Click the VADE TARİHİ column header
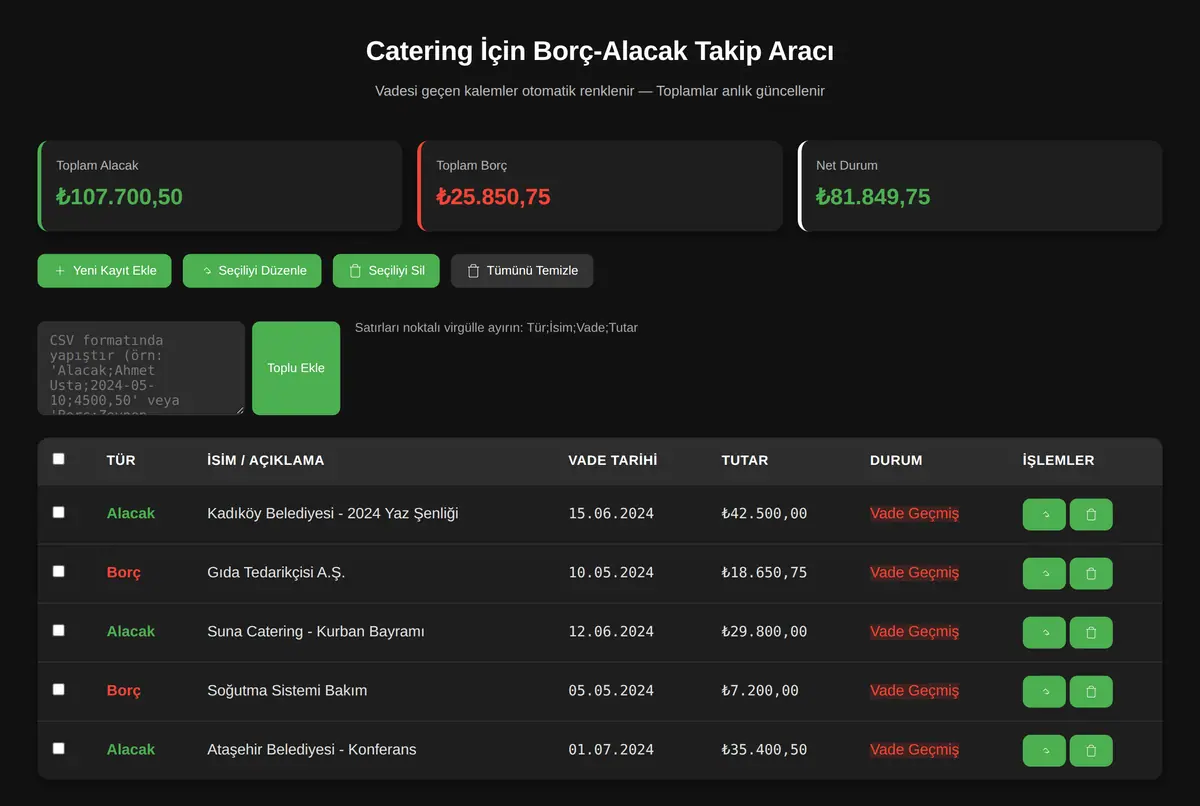 613,461
